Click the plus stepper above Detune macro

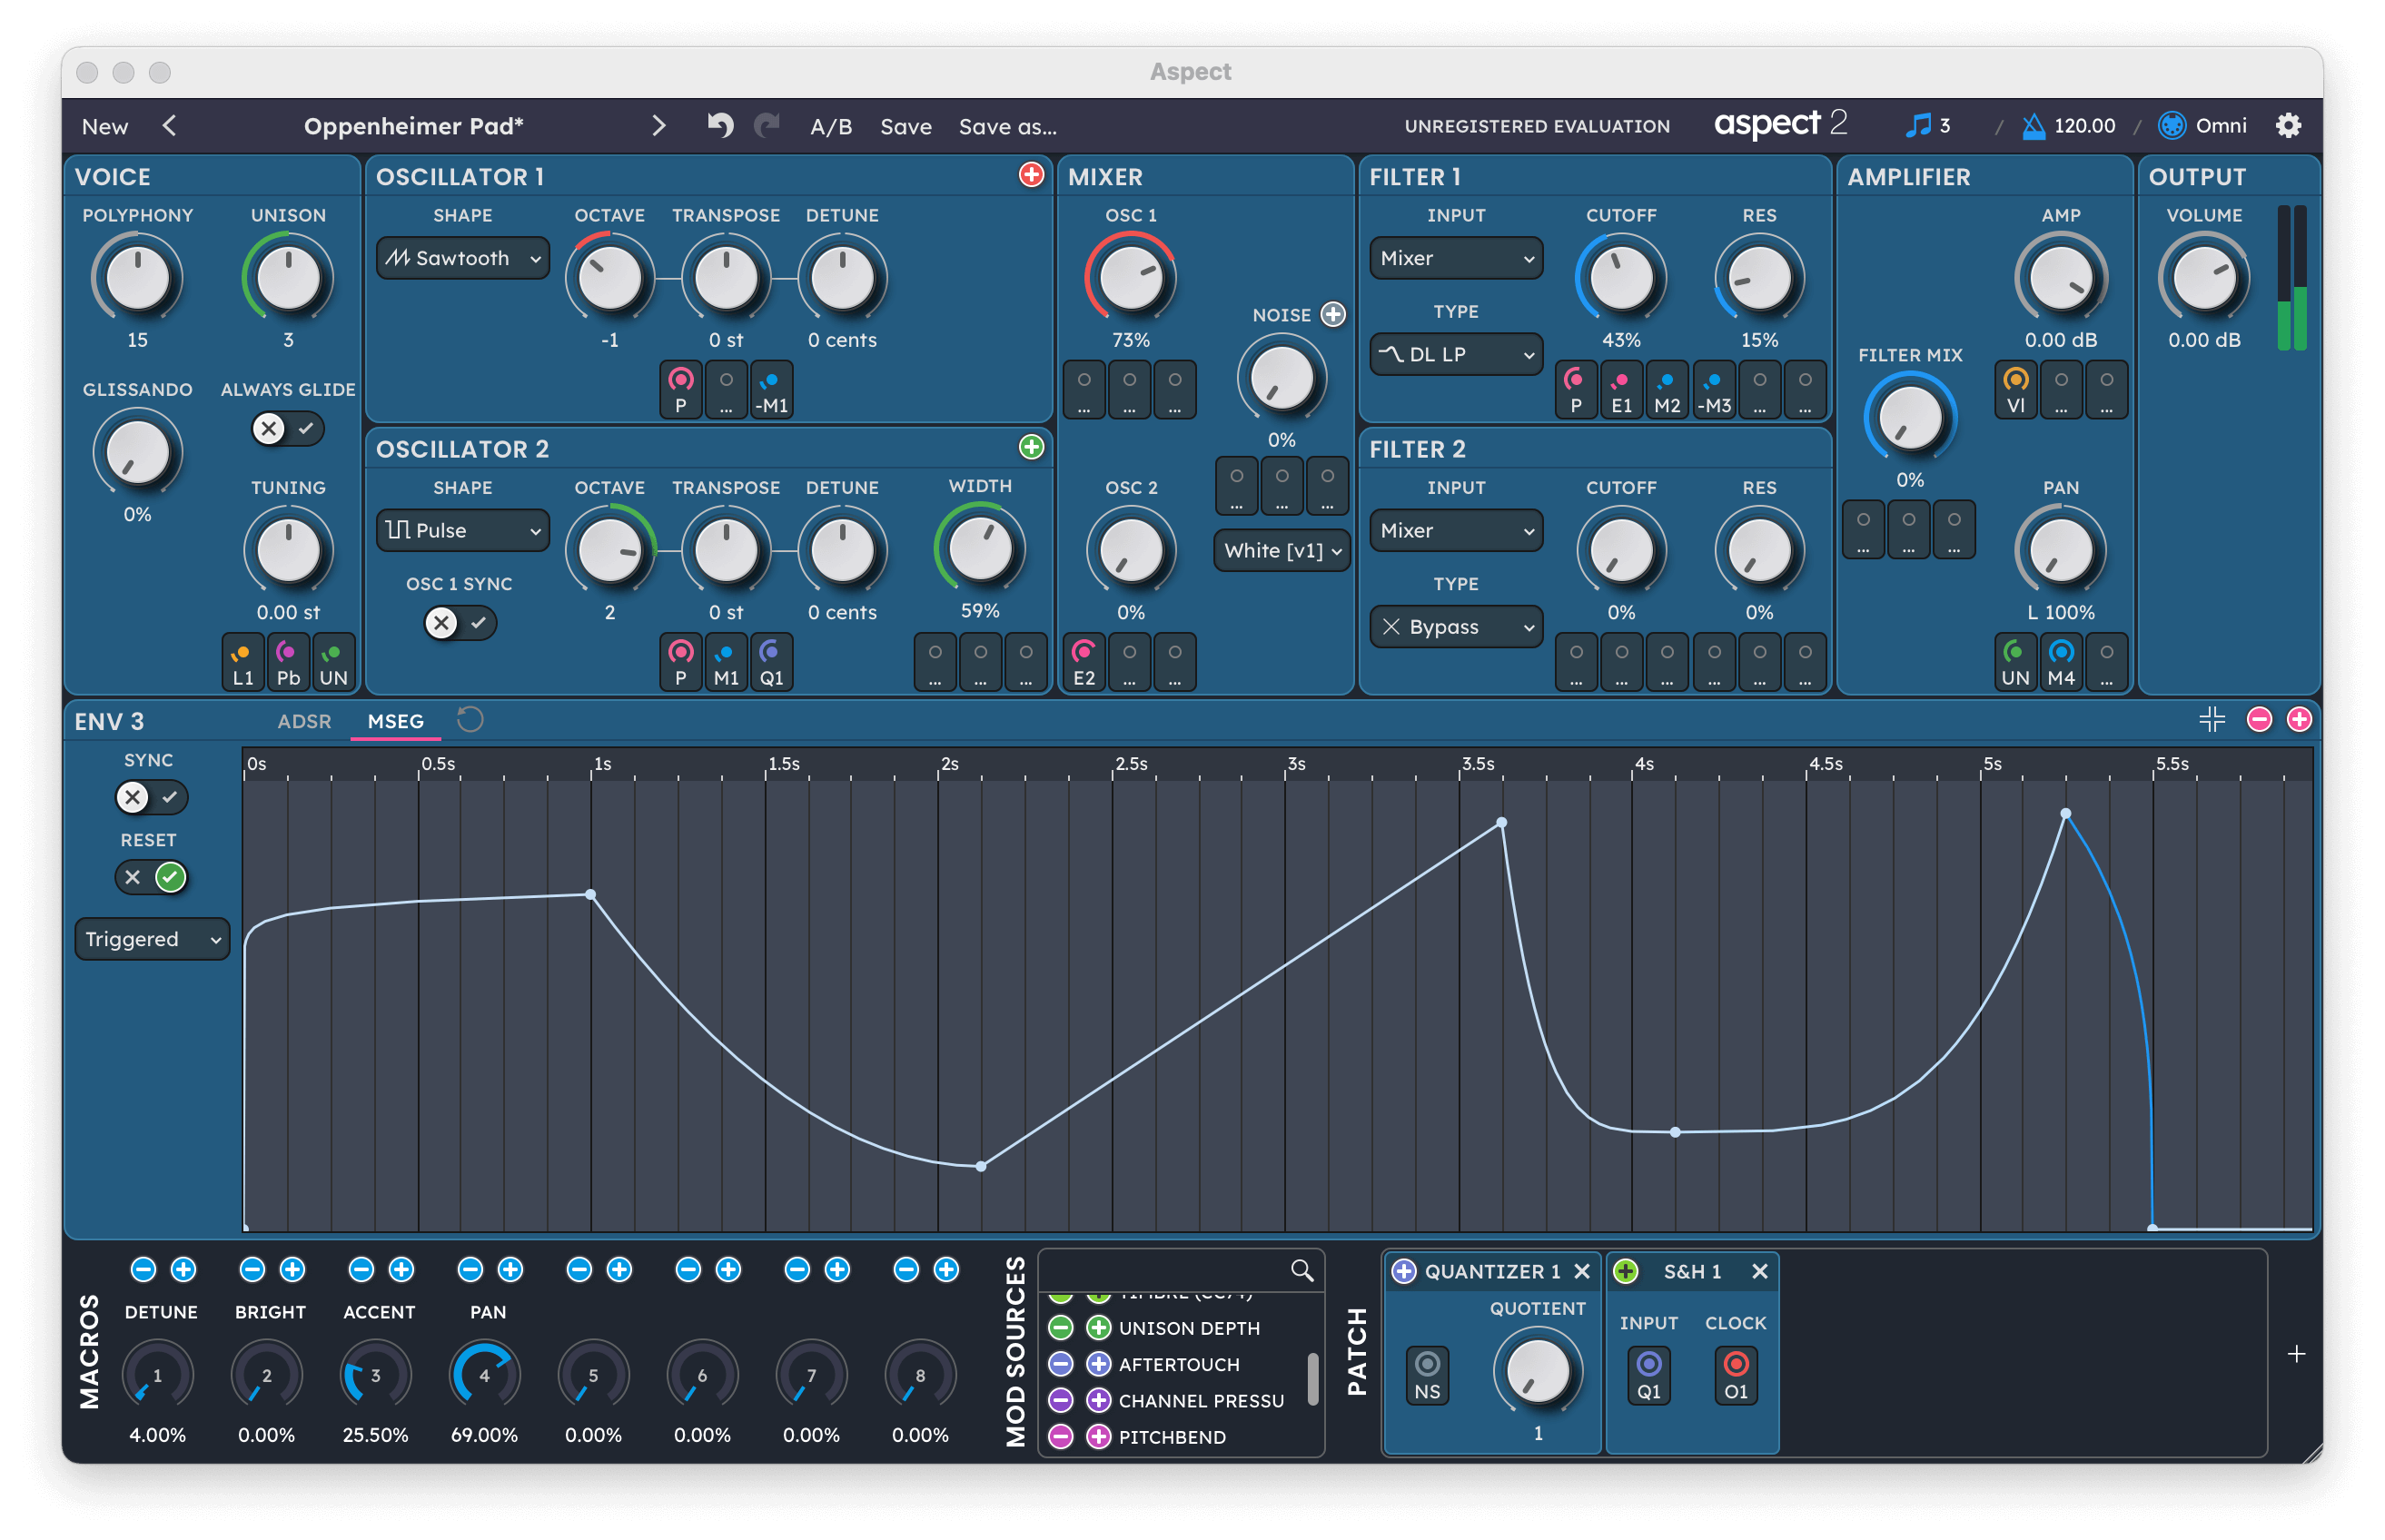(183, 1269)
